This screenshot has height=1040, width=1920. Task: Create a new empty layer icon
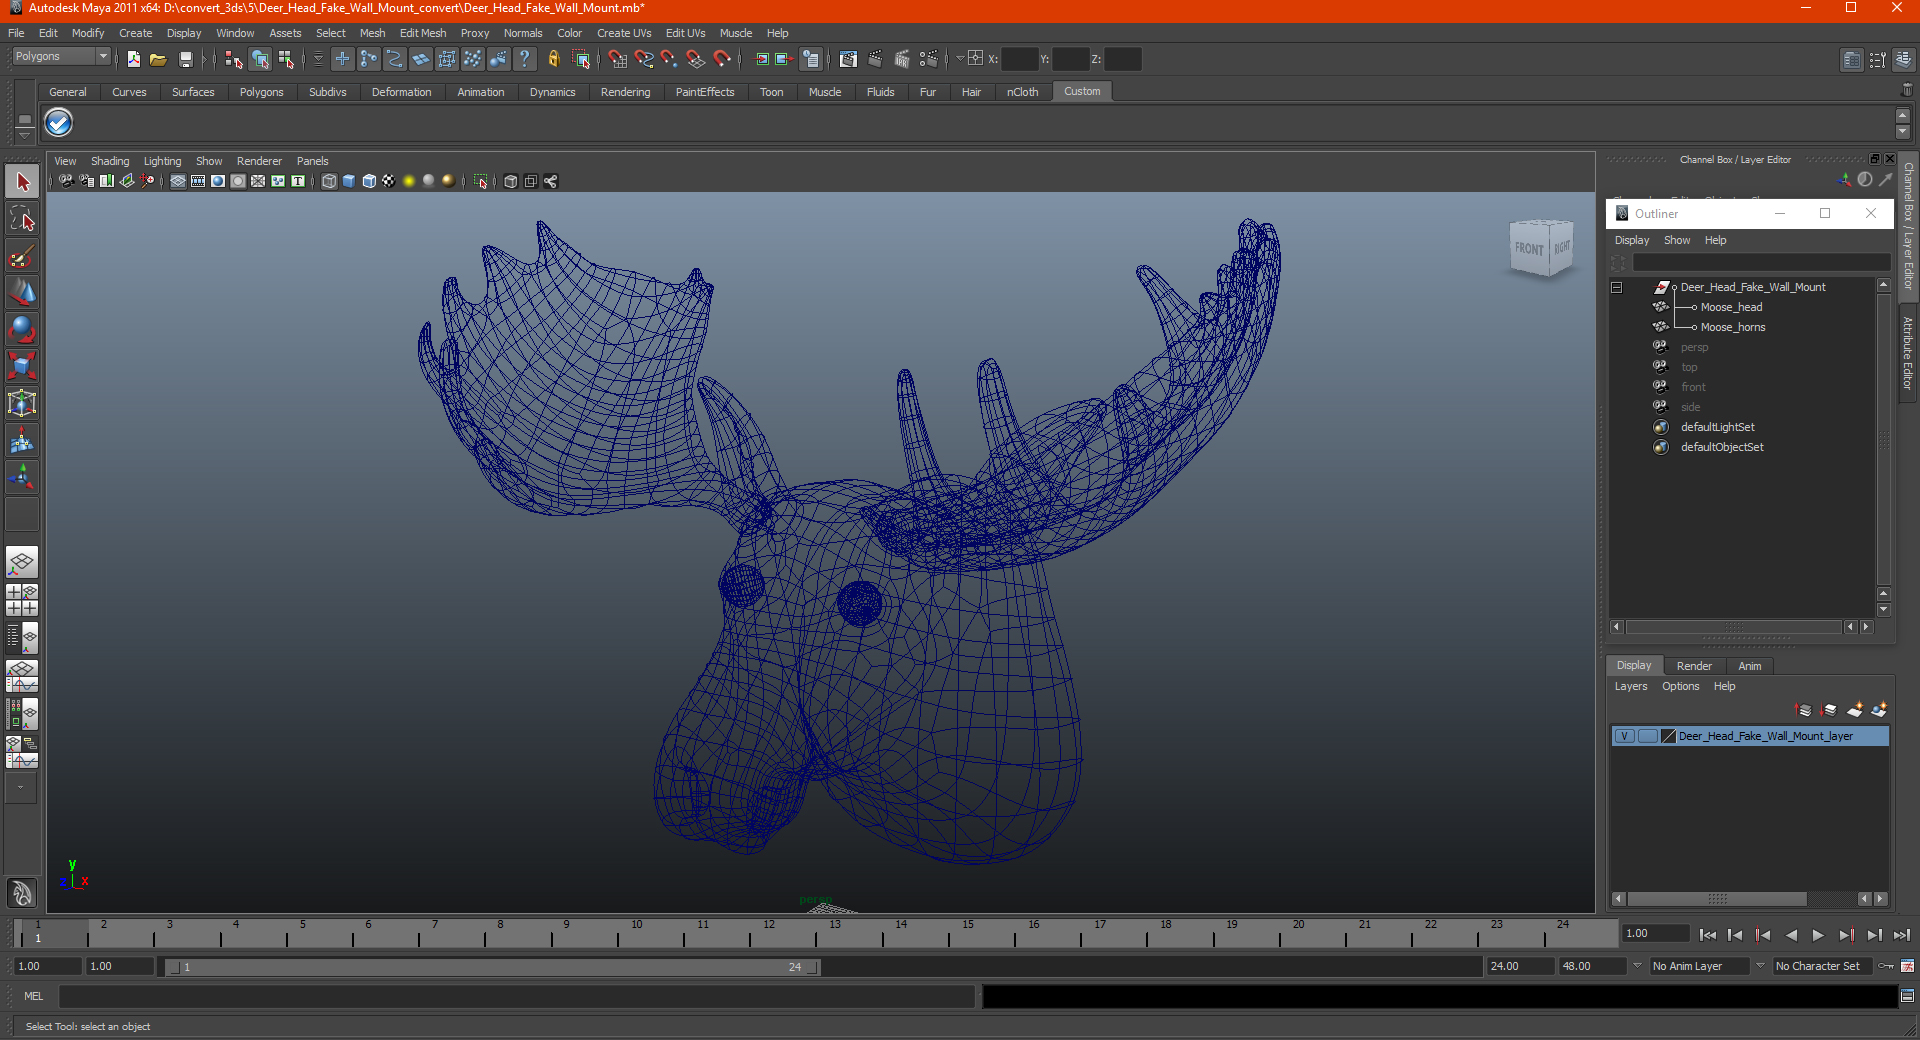point(1854,710)
